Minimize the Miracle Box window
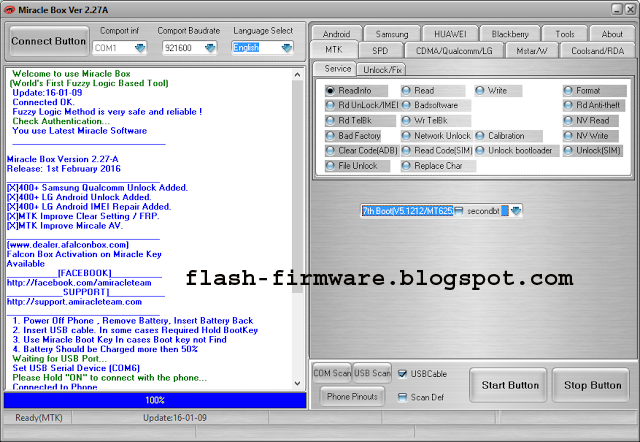 [617, 10]
